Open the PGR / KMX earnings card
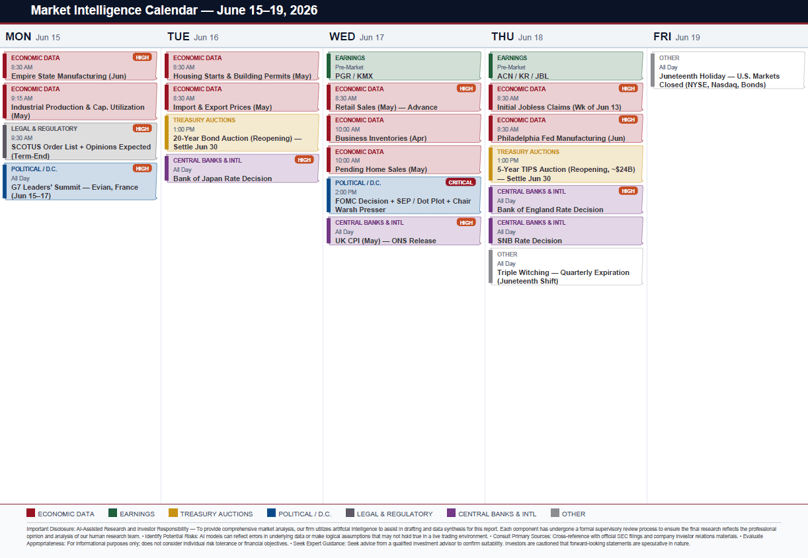 (403, 65)
